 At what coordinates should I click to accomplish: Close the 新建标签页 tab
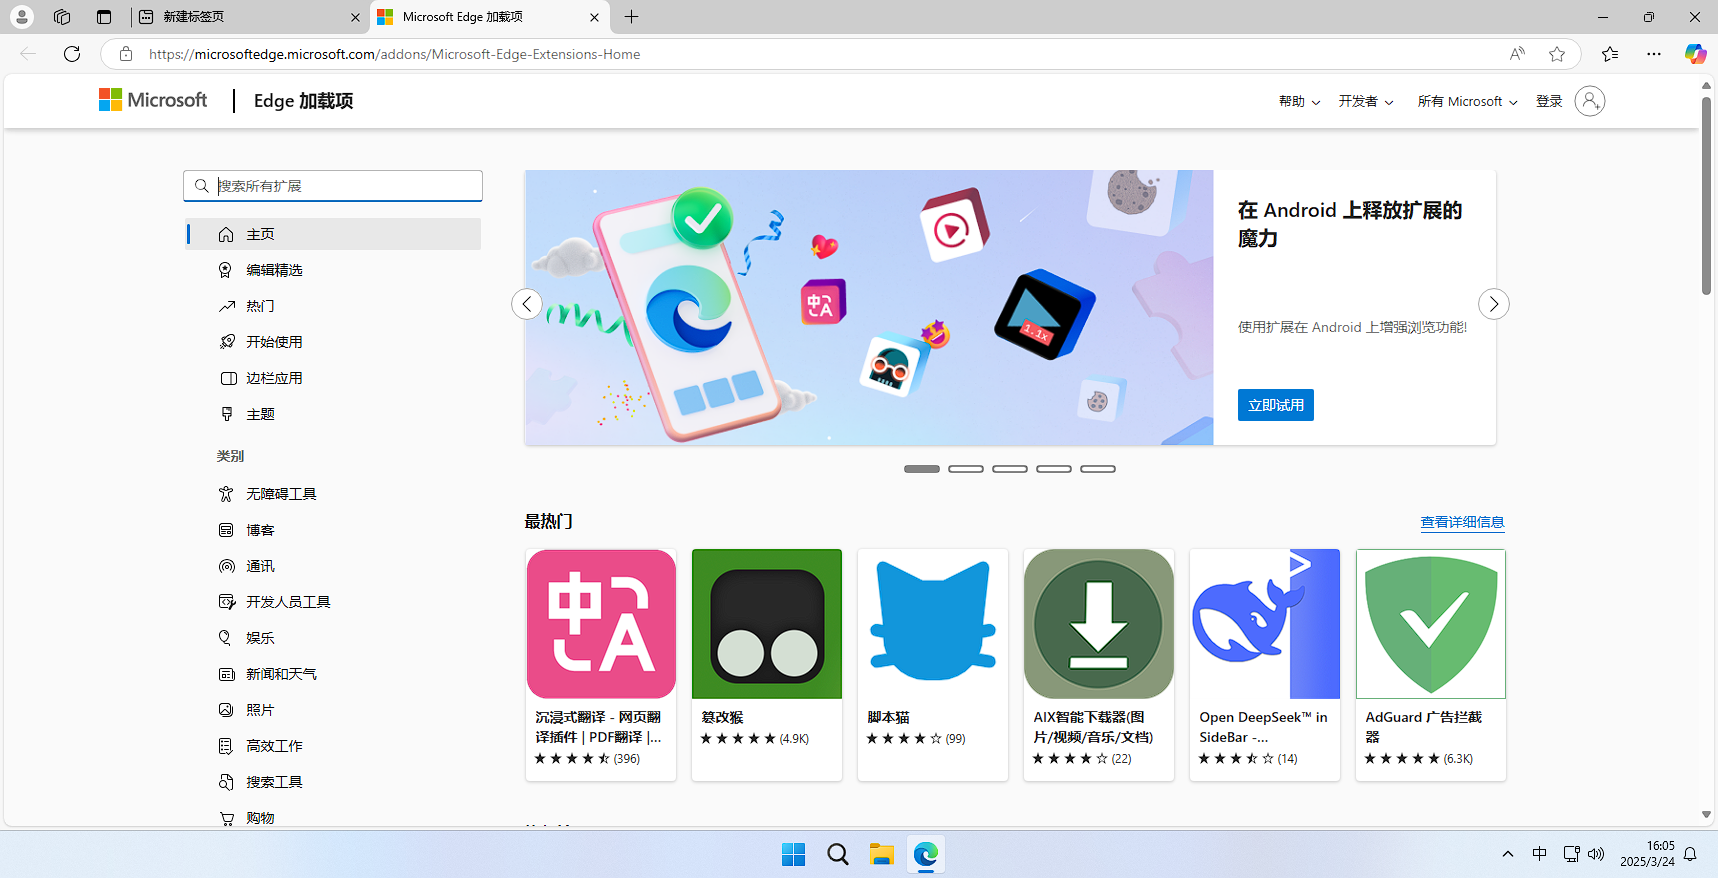tap(355, 17)
